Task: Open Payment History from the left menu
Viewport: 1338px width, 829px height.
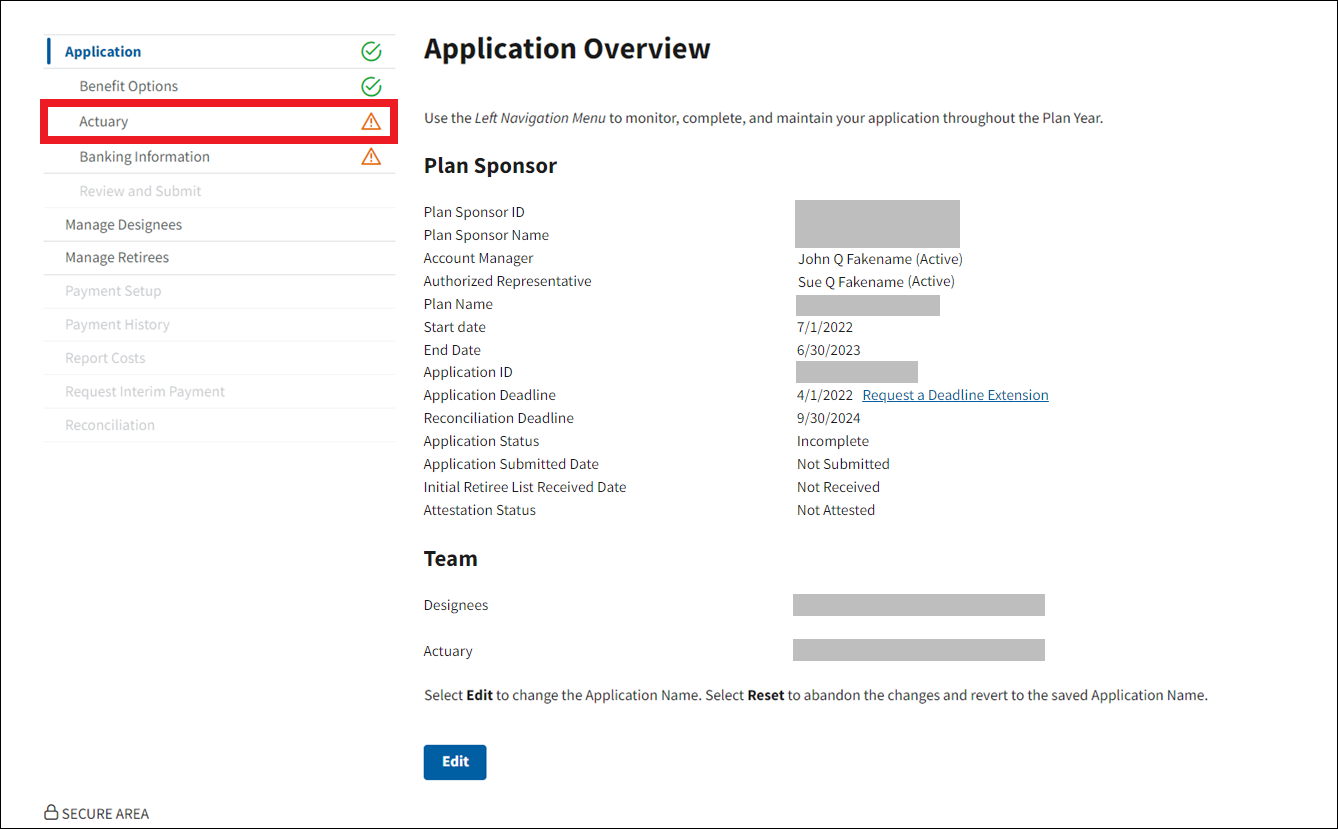Action: pyautogui.click(x=117, y=325)
